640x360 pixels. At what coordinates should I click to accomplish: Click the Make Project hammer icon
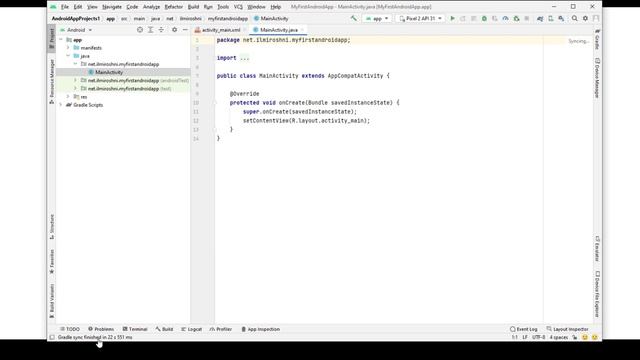tap(353, 18)
